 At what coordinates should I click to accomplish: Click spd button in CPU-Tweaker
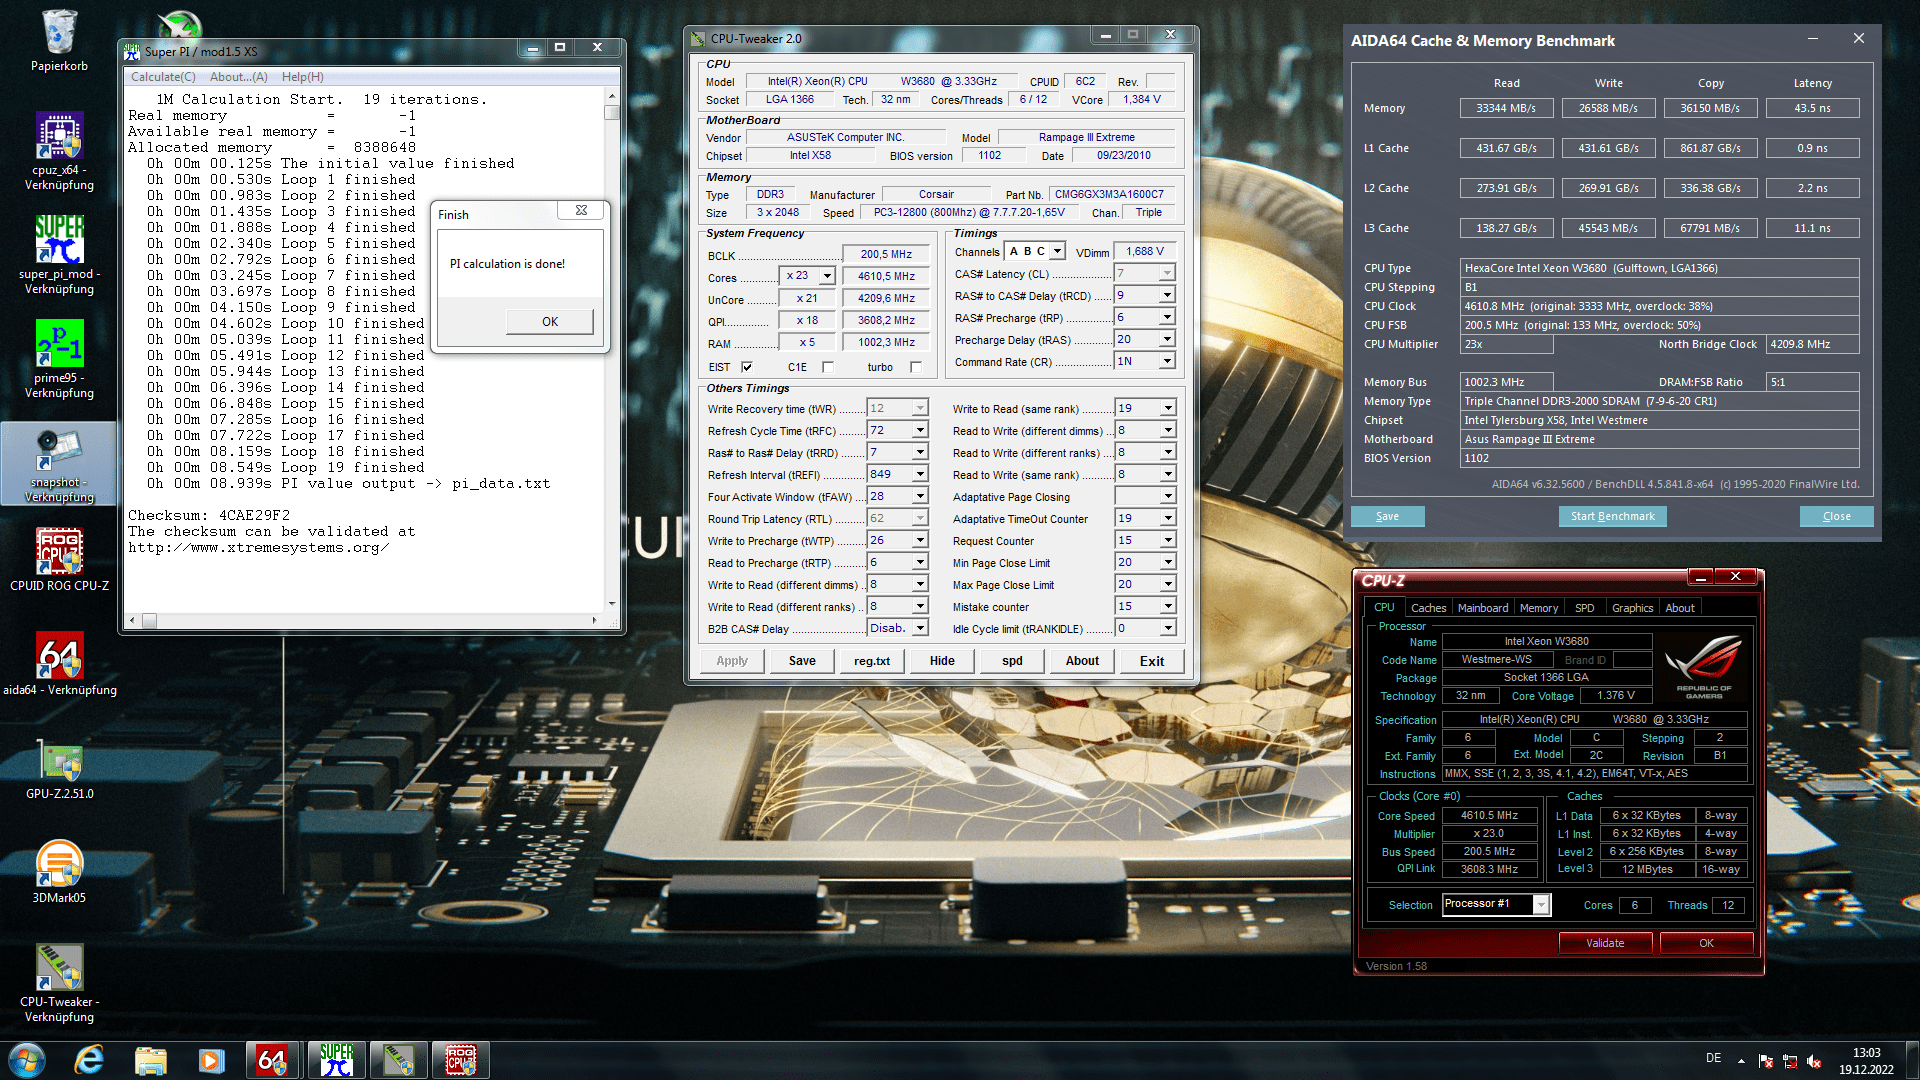tap(1012, 661)
